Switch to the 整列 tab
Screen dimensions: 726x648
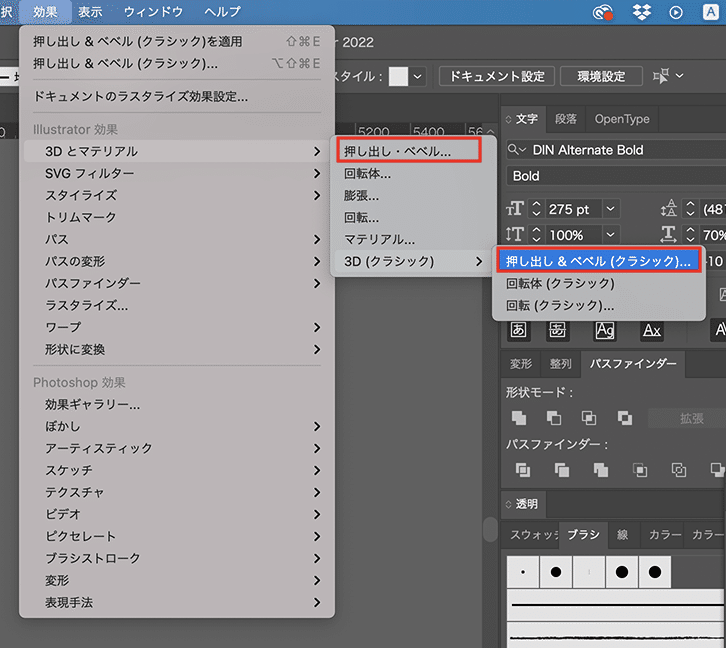pos(561,364)
